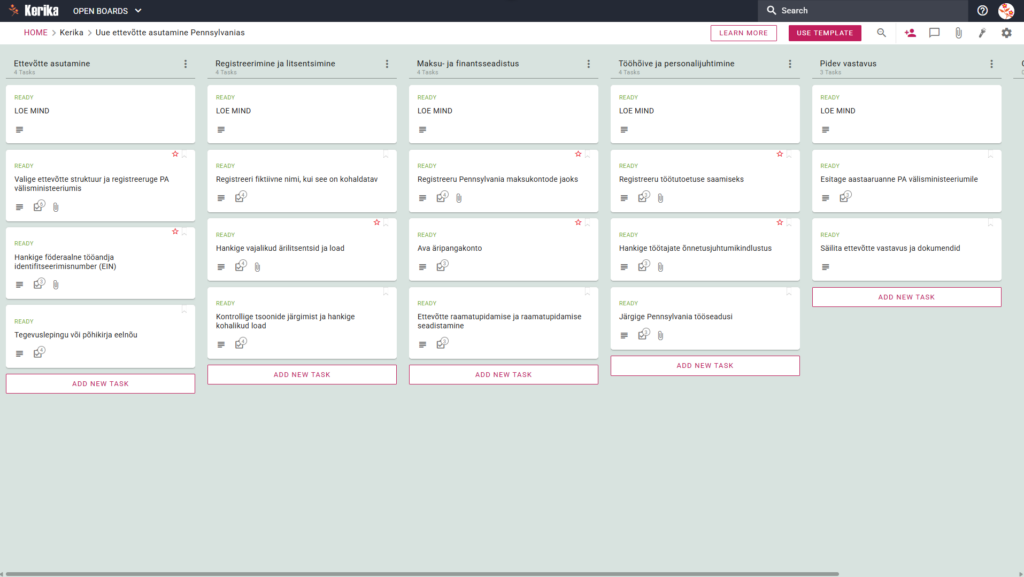The image size is (1024, 577).
Task: Open Registreeri fiktiivne nimi card title
Action: click(296, 179)
